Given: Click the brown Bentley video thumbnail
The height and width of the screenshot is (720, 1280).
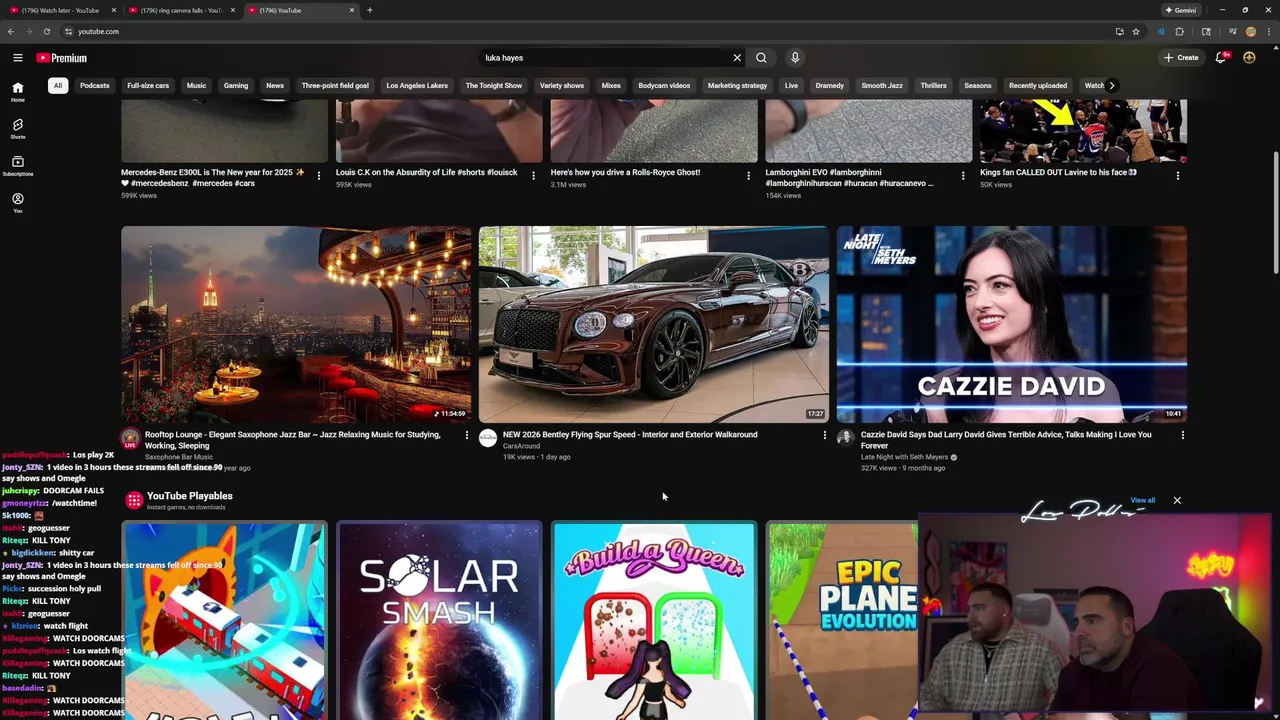Looking at the screenshot, I should 654,324.
